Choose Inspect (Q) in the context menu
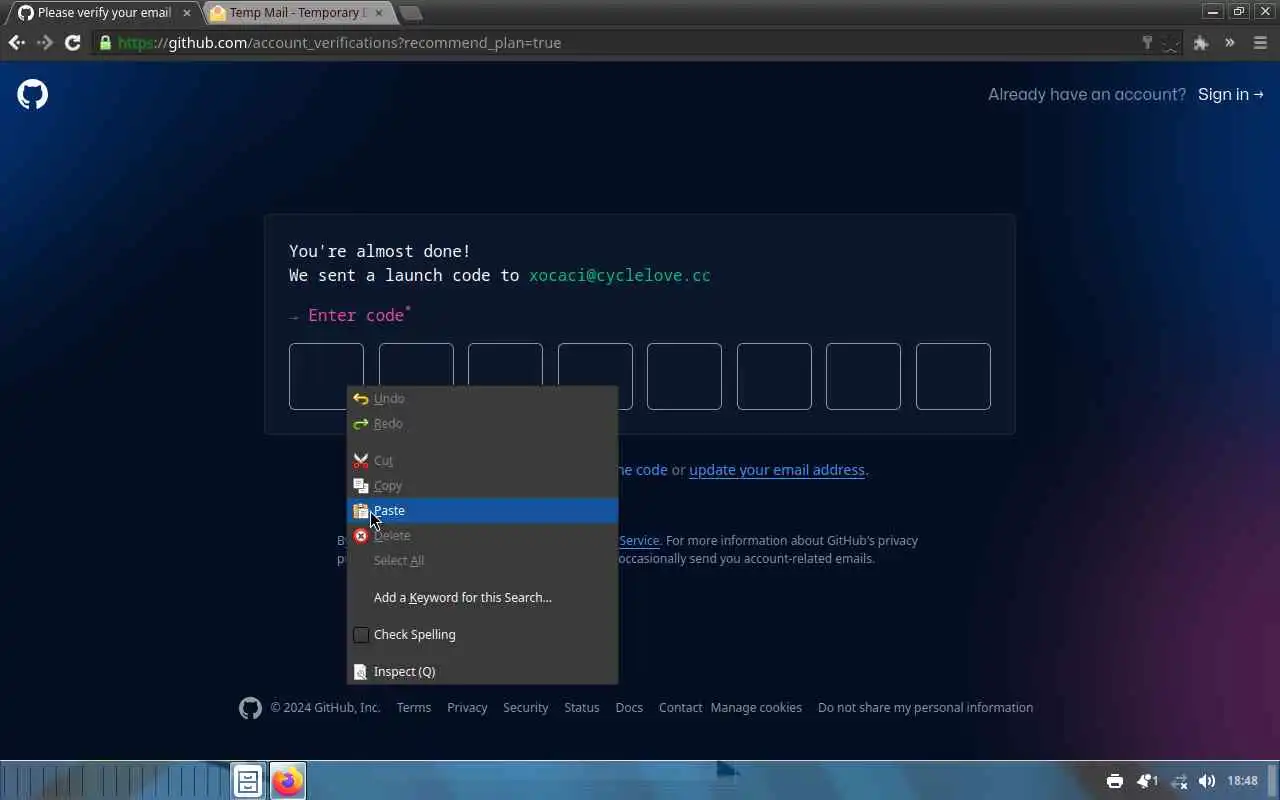1280x800 pixels. pyautogui.click(x=482, y=672)
